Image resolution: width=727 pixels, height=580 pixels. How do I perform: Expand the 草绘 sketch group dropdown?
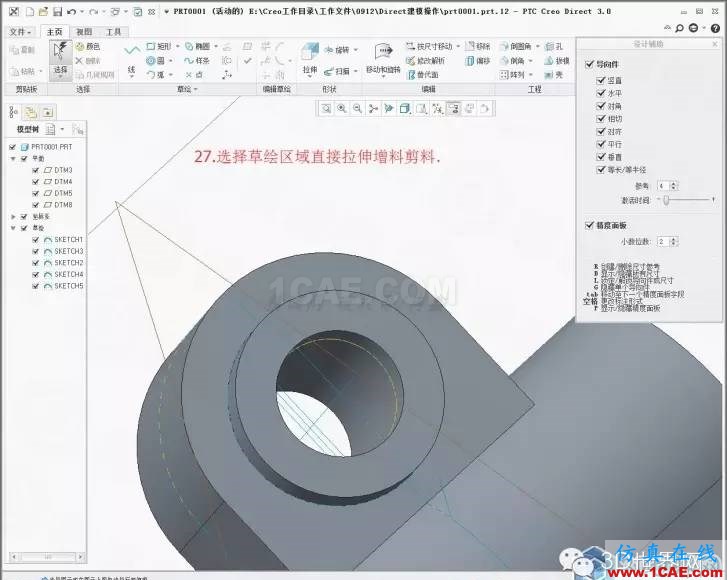187,89
